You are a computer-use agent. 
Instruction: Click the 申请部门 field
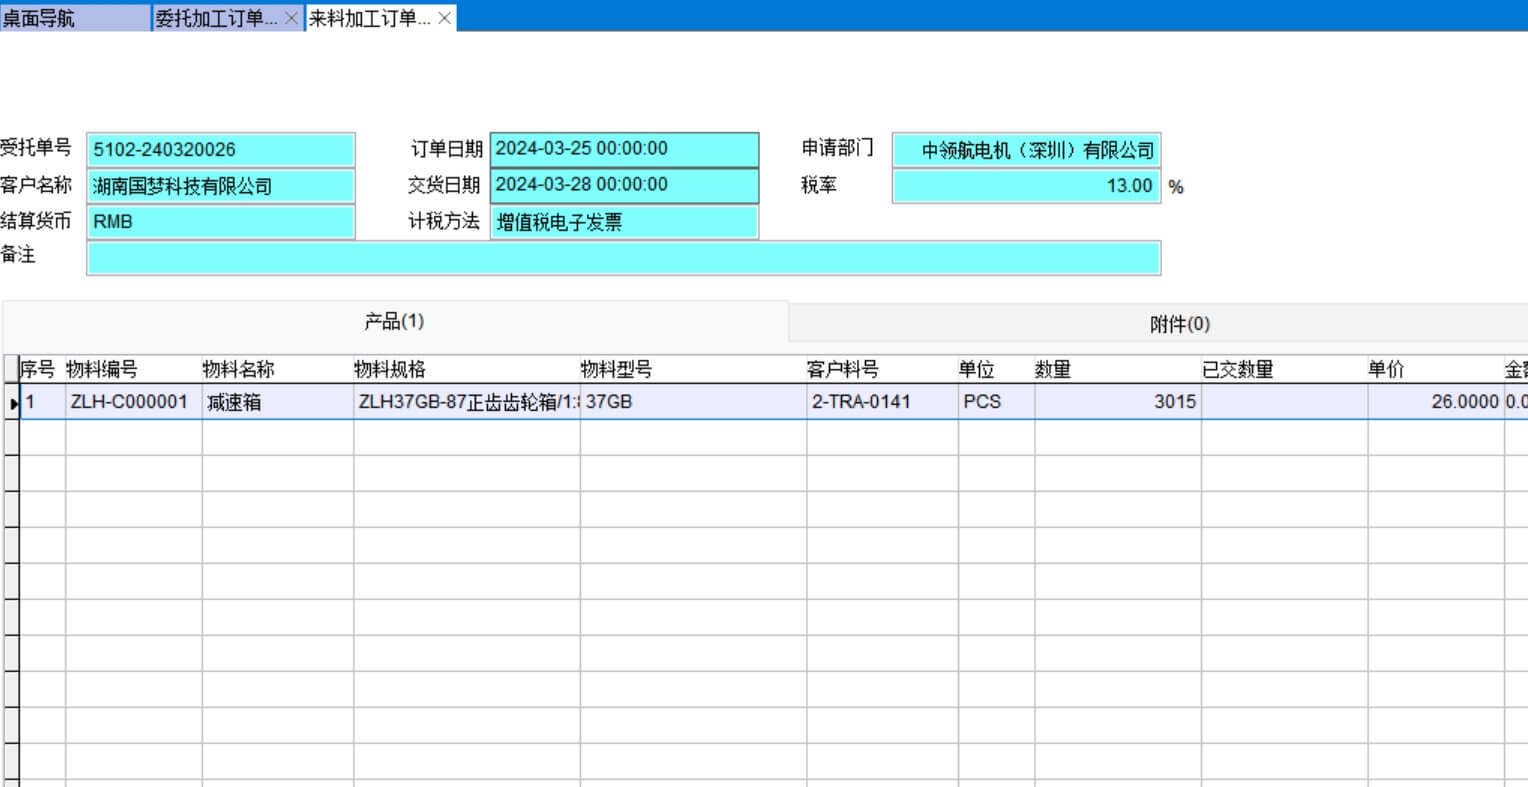coord(1026,150)
